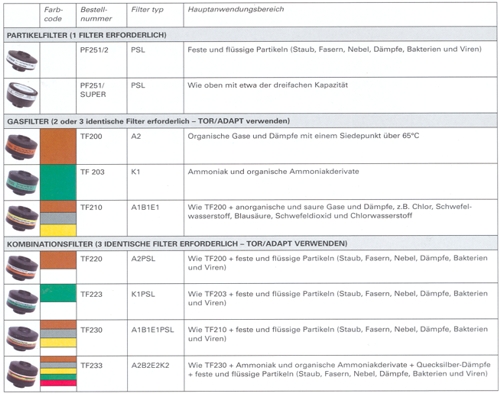Click the TF220 combination filter image
Screen dimensions: 500x394
click(x=22, y=268)
